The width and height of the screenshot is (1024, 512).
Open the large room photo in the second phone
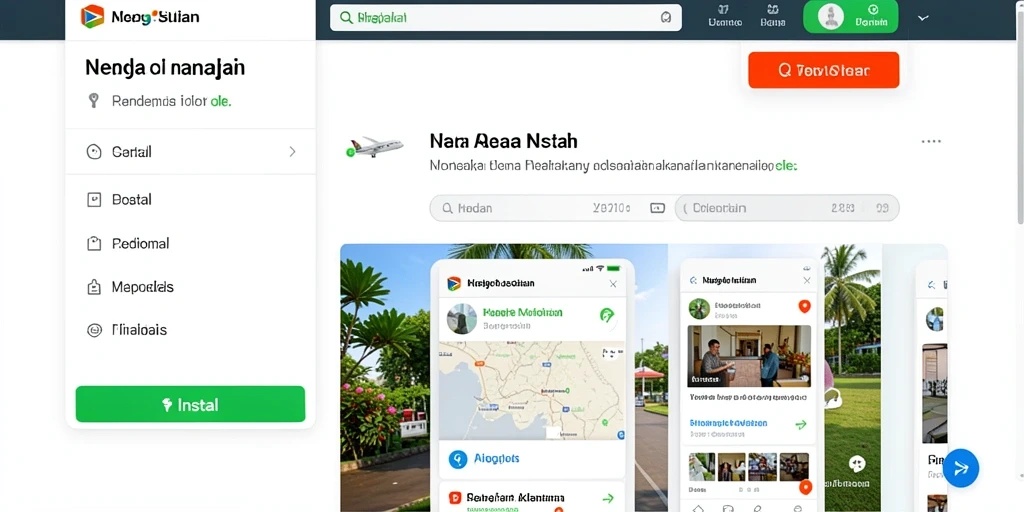tap(749, 356)
